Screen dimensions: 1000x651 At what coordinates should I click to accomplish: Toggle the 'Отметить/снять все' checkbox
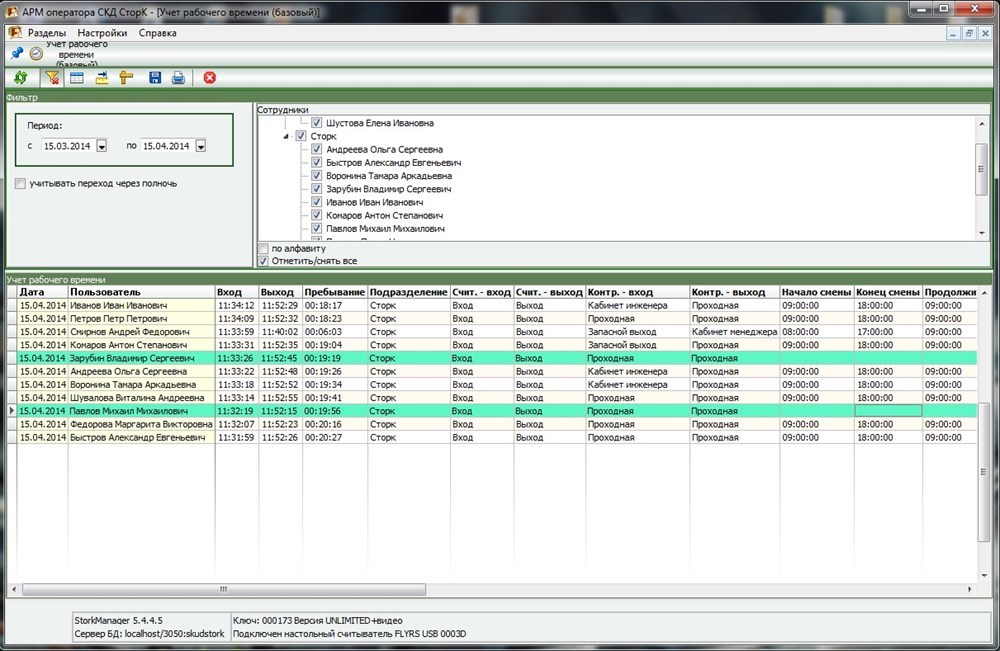pos(263,261)
